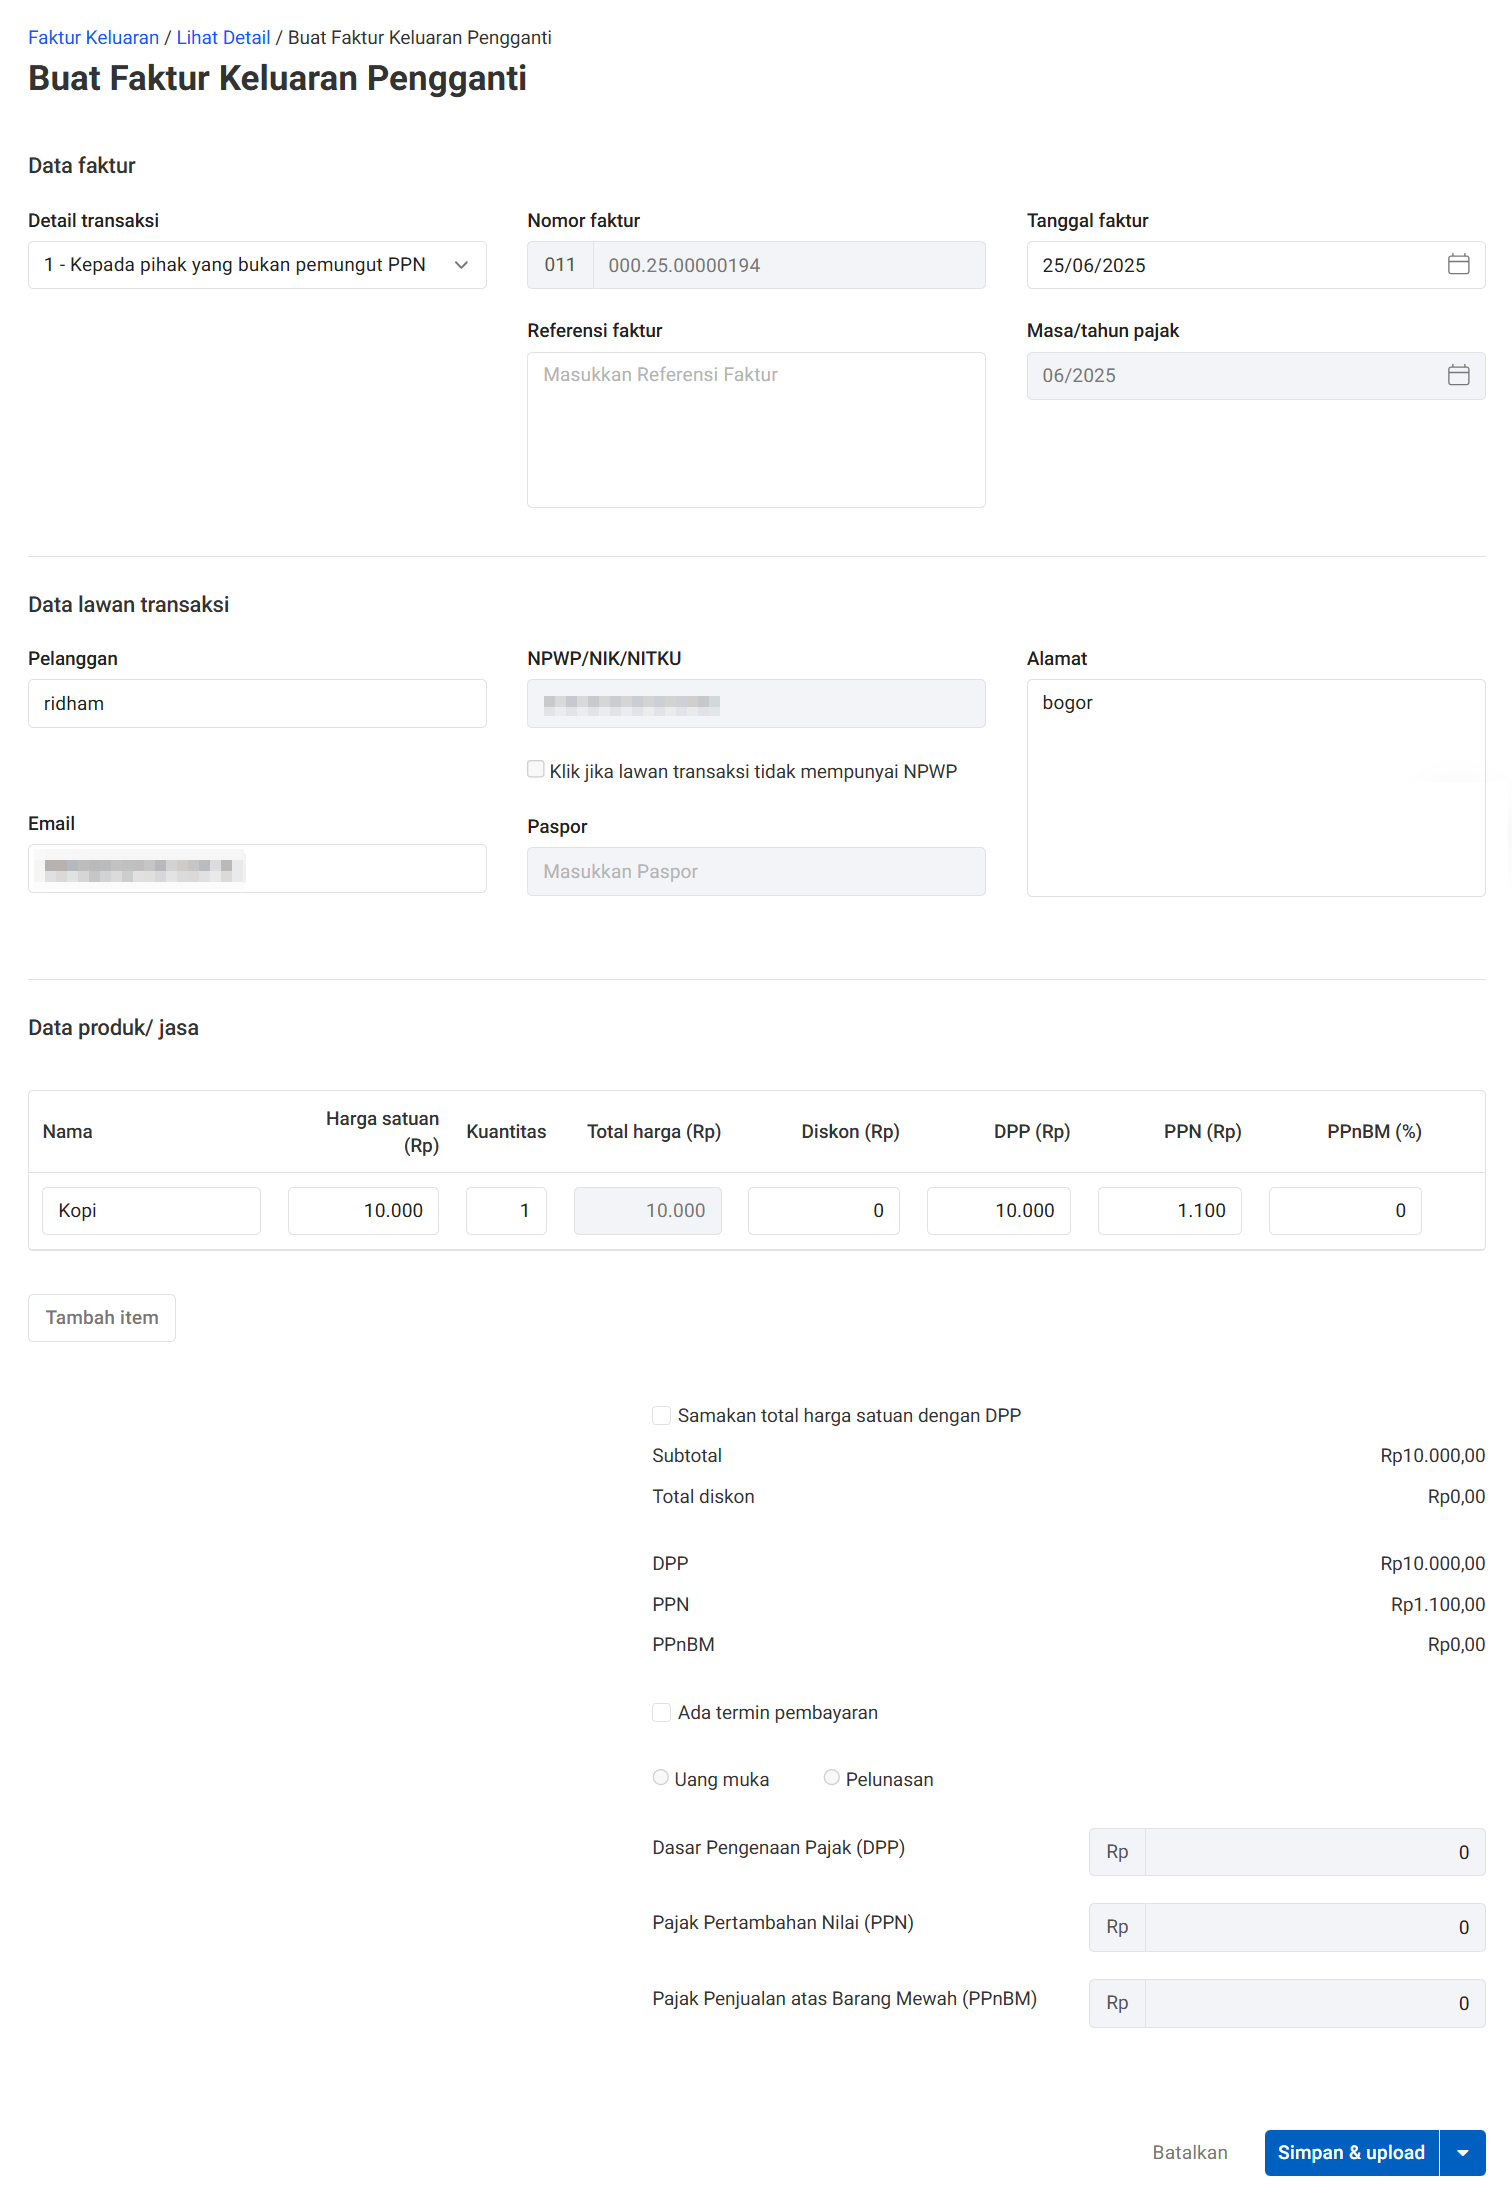Click the Alamat text area with bogor
The height and width of the screenshot is (2212, 1512).
[1255, 788]
